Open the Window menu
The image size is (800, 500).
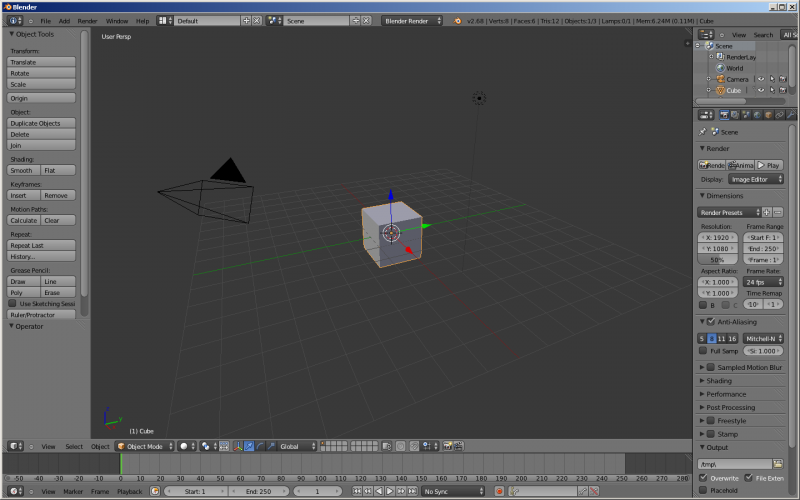coord(116,20)
